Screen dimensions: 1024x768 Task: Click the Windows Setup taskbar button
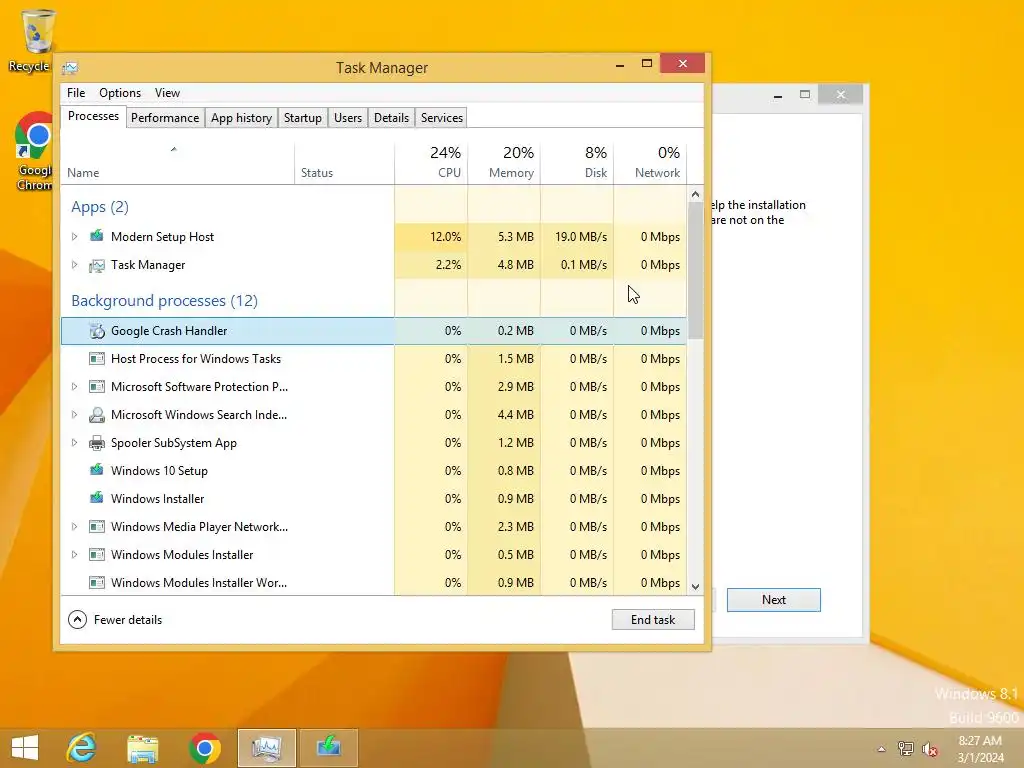pyautogui.click(x=328, y=748)
